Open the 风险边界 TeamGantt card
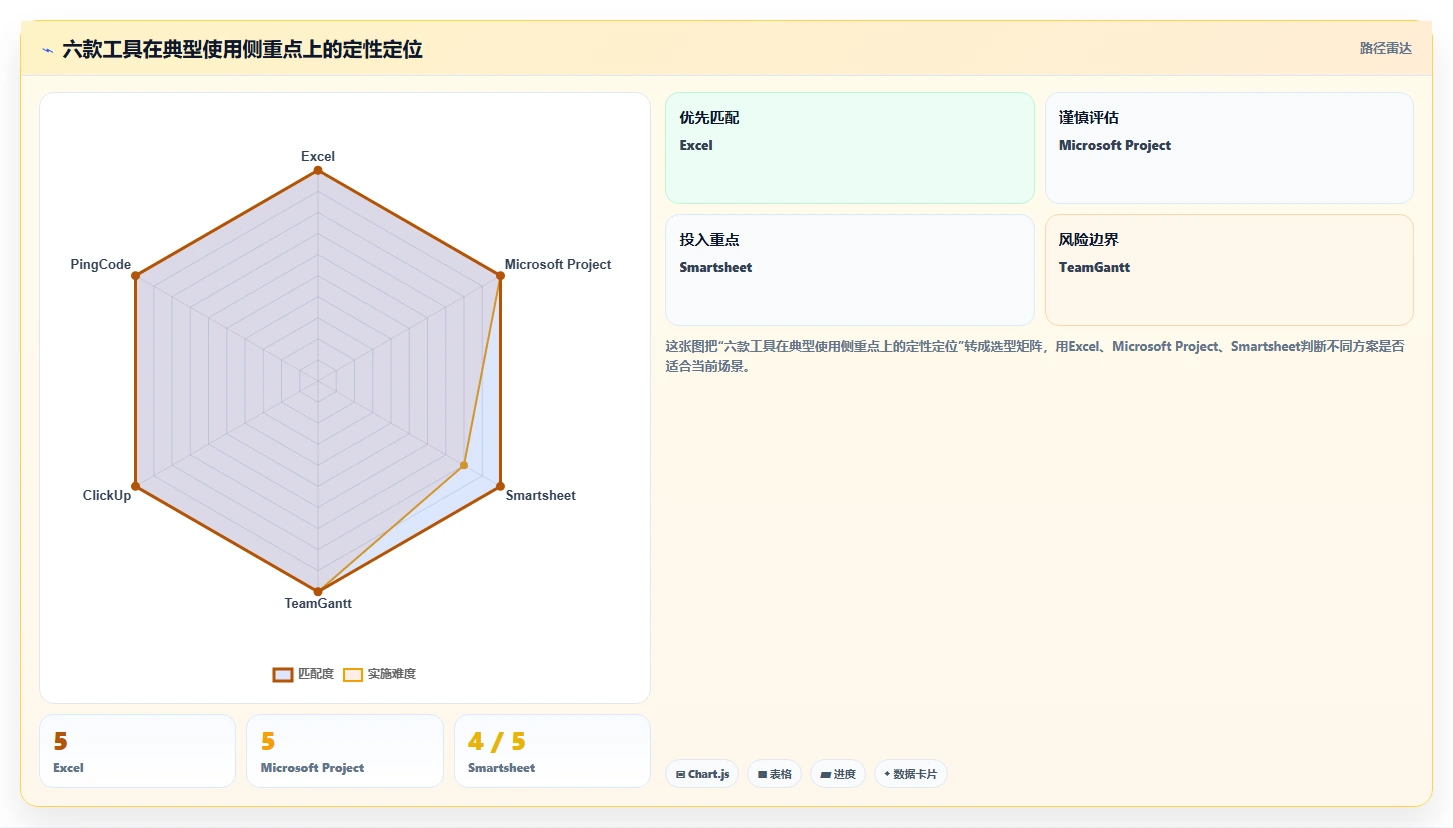This screenshot has height=828, width=1453. click(1229, 270)
